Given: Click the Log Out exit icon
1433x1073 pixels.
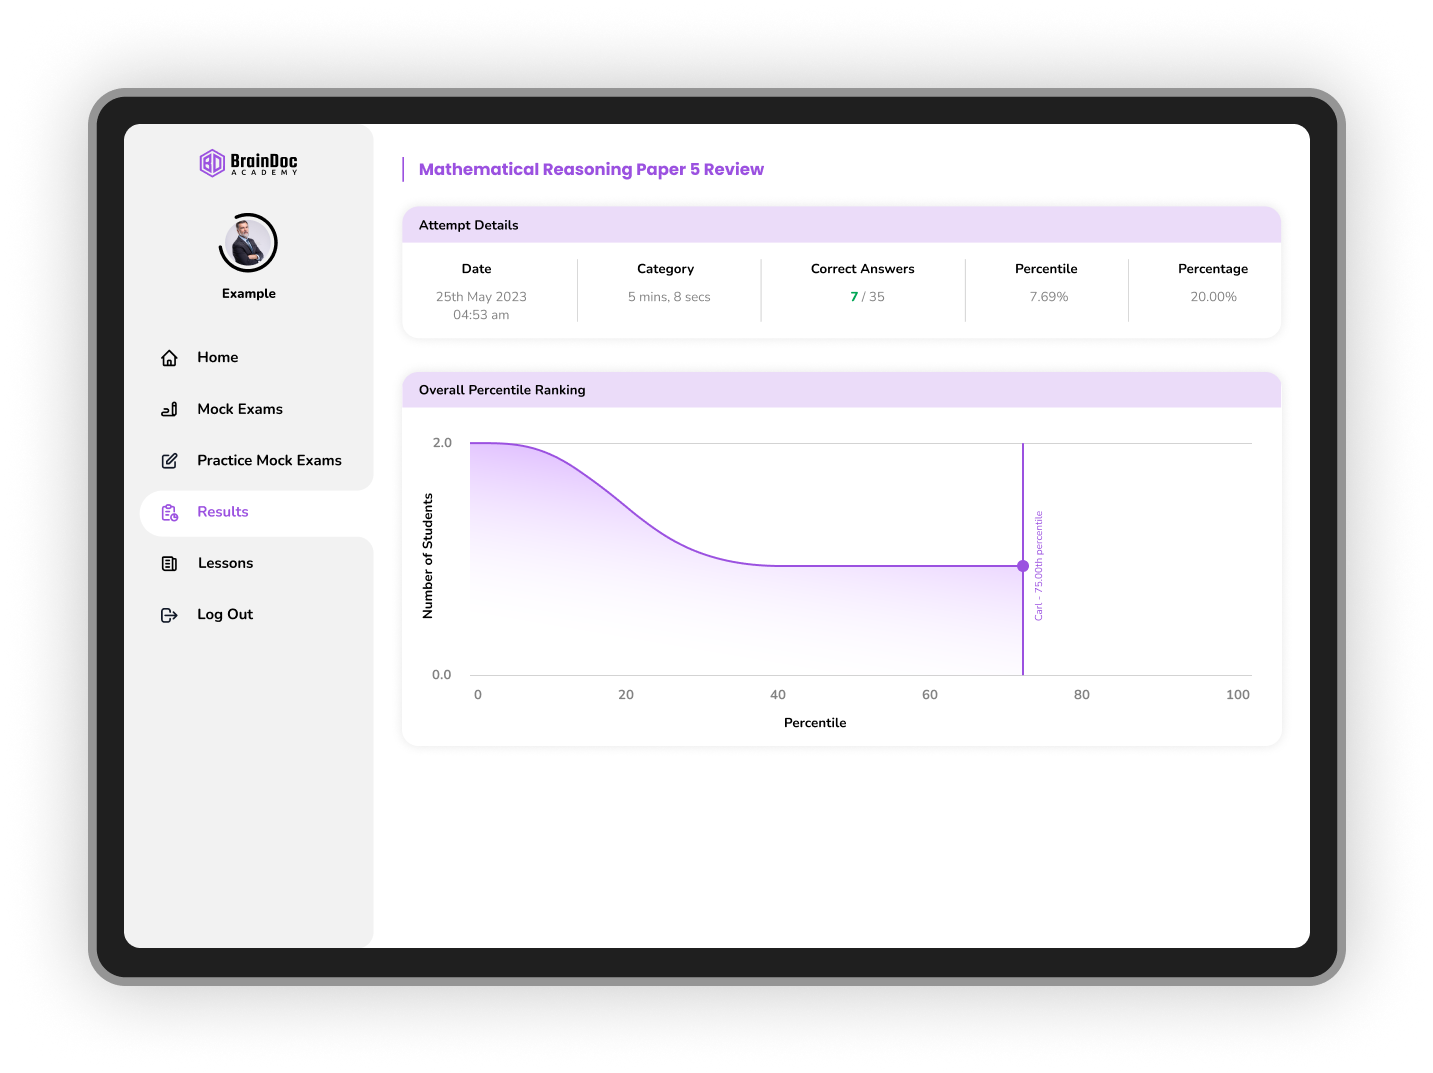Looking at the screenshot, I should pyautogui.click(x=169, y=614).
